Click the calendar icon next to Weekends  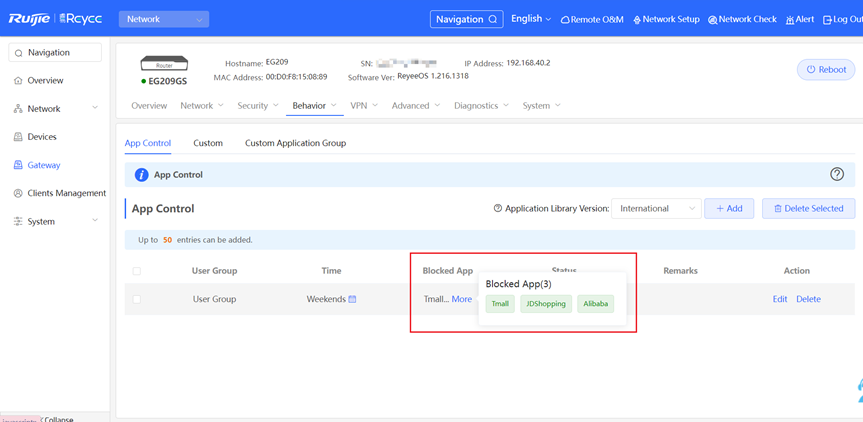(x=352, y=299)
